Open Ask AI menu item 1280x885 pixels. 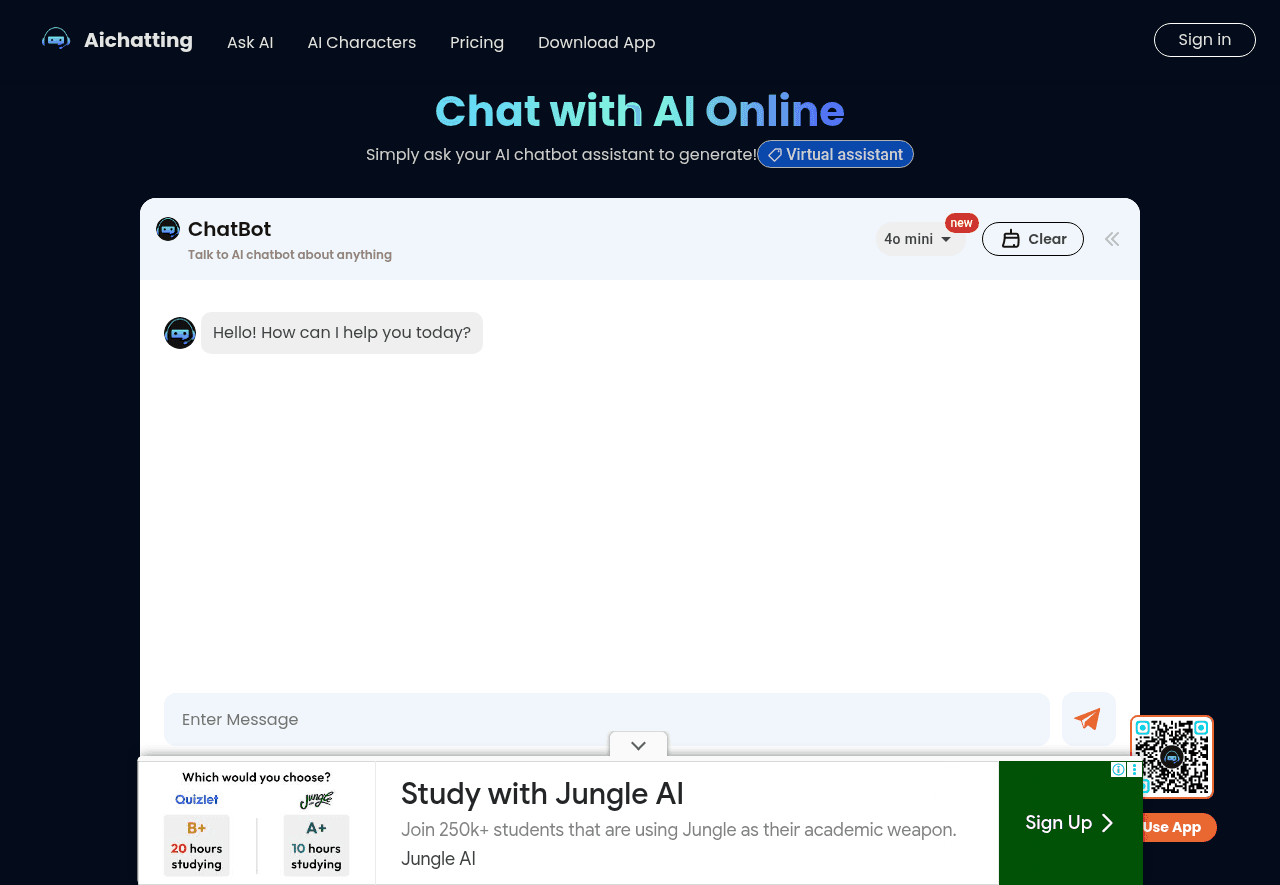(x=250, y=43)
